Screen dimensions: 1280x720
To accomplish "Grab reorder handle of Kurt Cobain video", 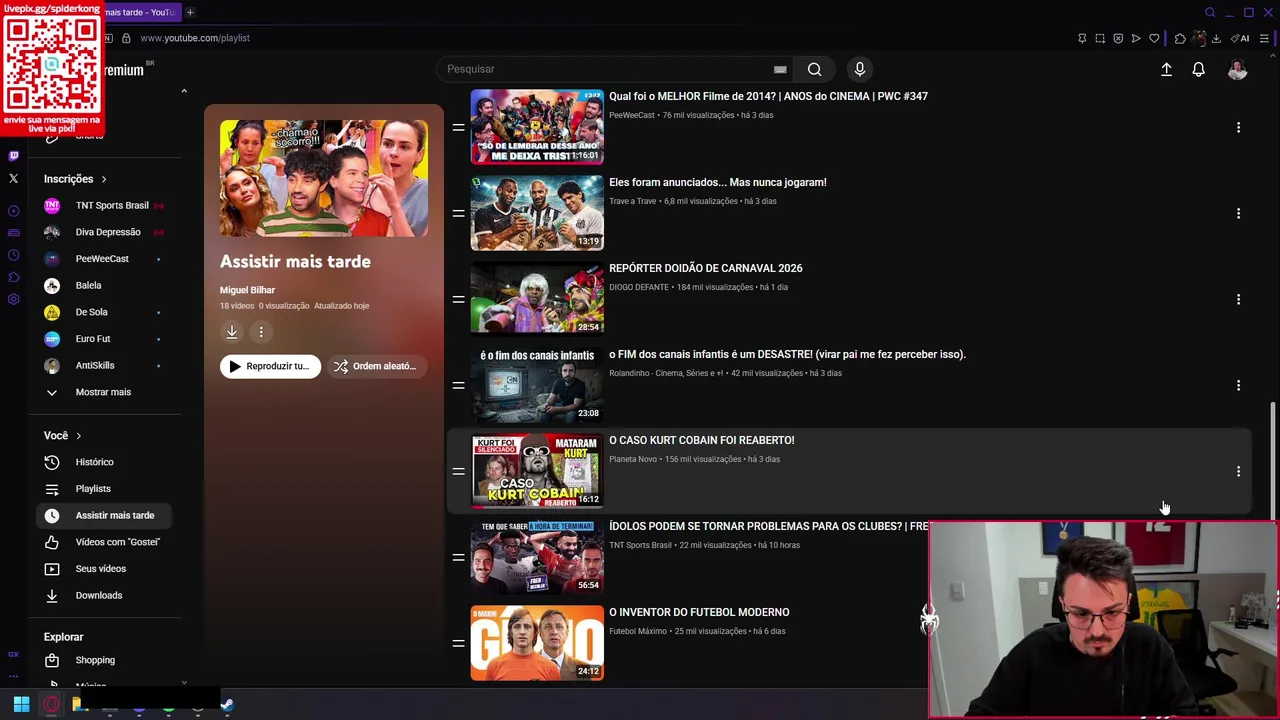I will (x=458, y=471).
